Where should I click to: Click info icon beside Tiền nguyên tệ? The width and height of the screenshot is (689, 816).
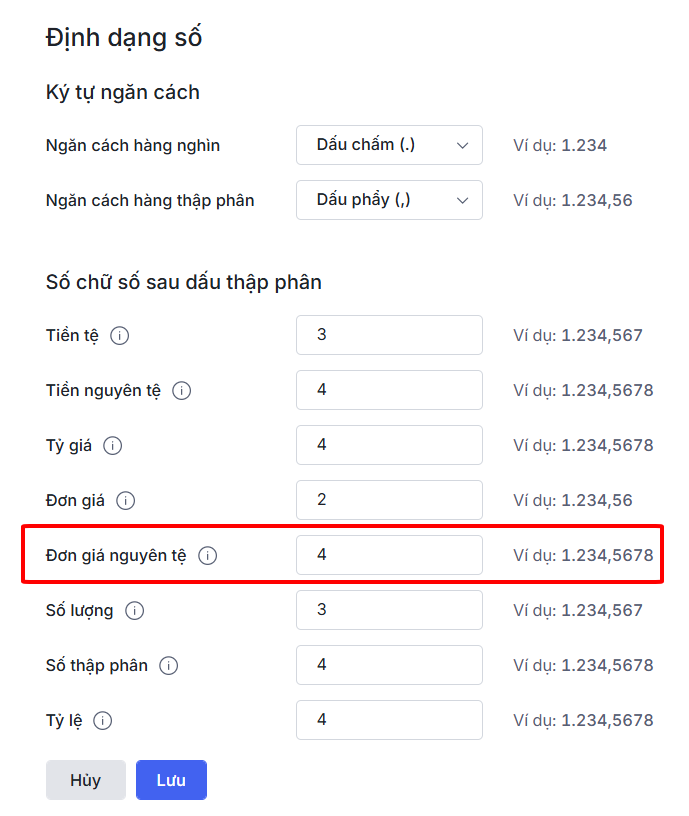tap(181, 391)
